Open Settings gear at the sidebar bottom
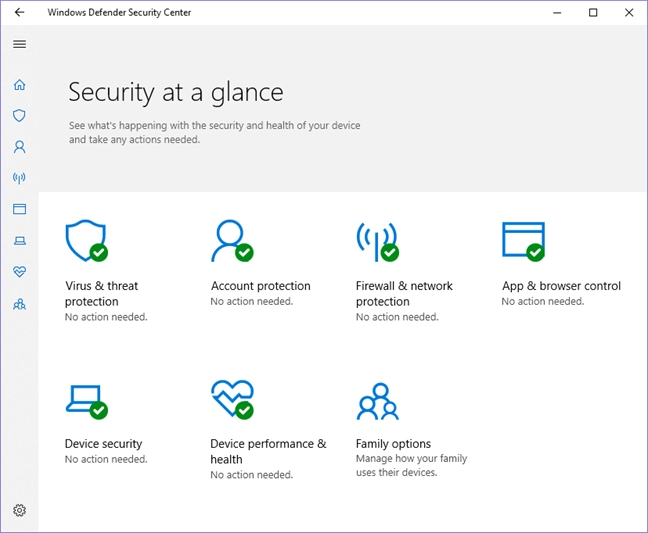Image resolution: width=648 pixels, height=533 pixels. pos(19,510)
